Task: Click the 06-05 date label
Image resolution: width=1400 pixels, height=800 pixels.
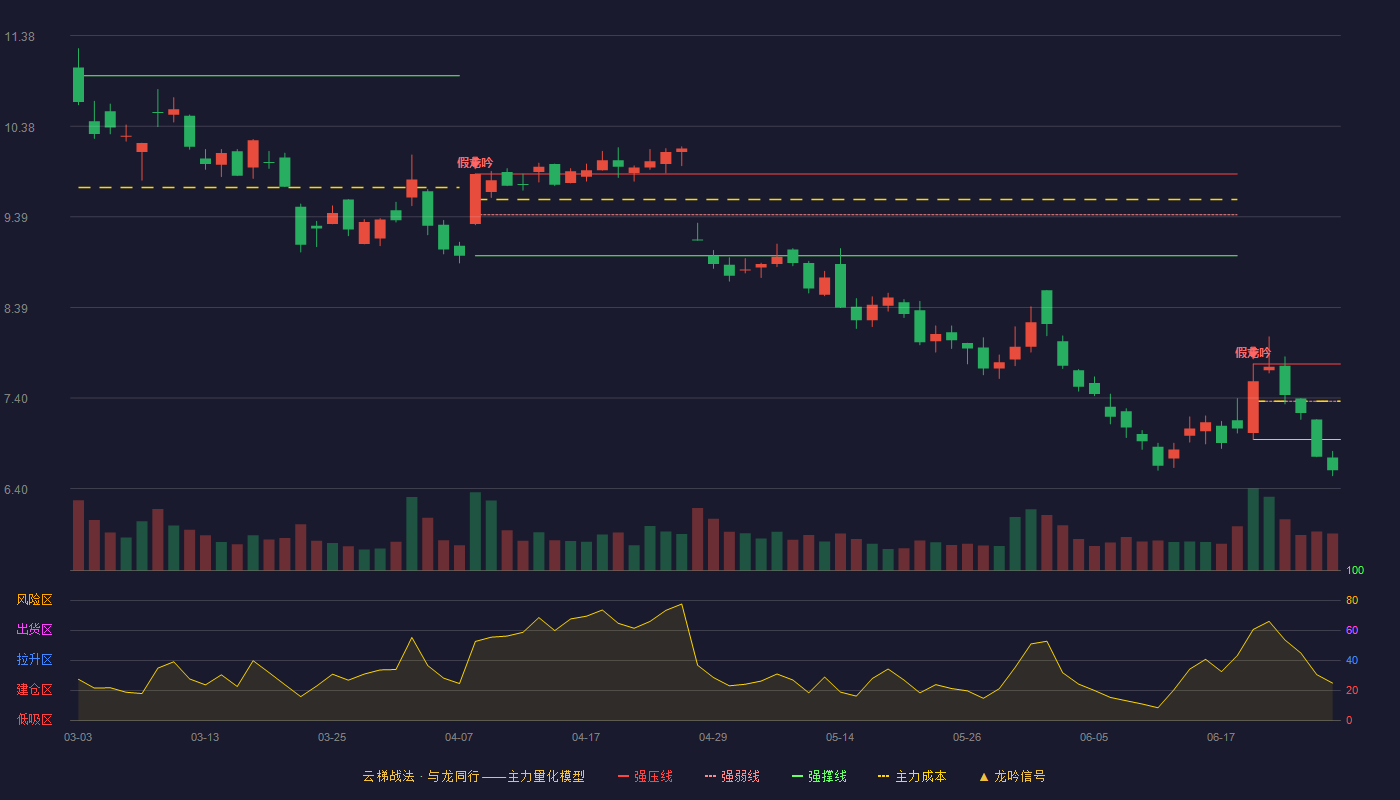Action: click(x=1094, y=737)
